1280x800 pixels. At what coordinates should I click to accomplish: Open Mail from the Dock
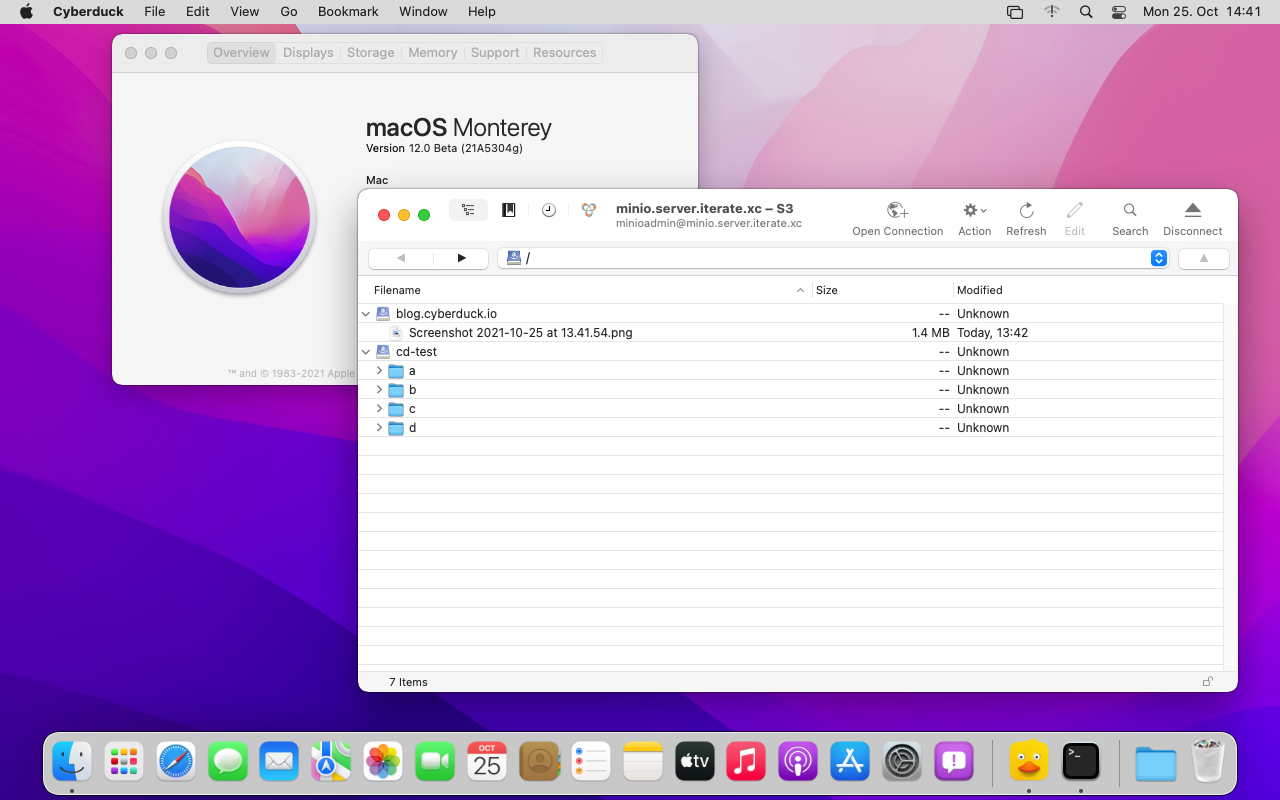click(279, 762)
